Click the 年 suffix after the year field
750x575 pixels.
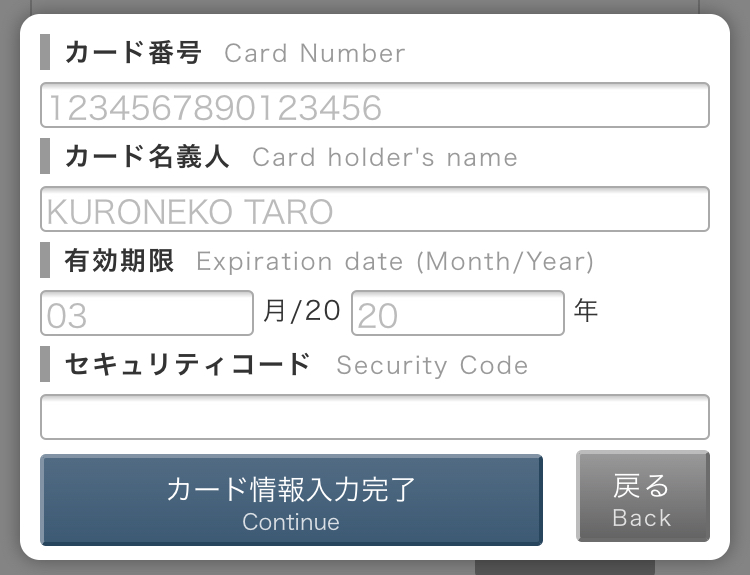(x=586, y=310)
